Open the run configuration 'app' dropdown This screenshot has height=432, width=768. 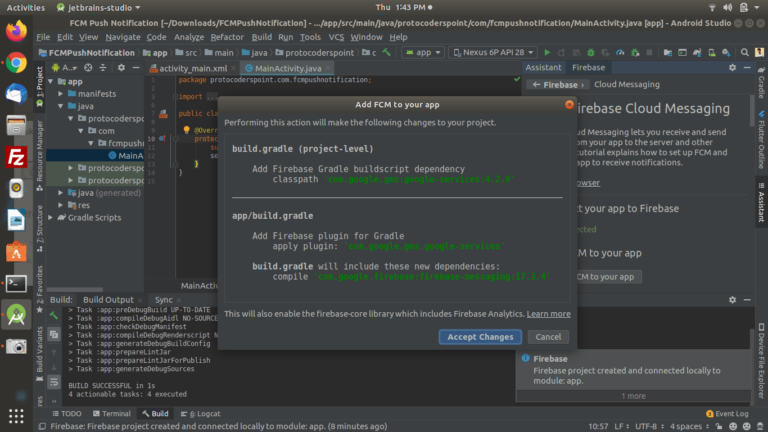[x=423, y=52]
